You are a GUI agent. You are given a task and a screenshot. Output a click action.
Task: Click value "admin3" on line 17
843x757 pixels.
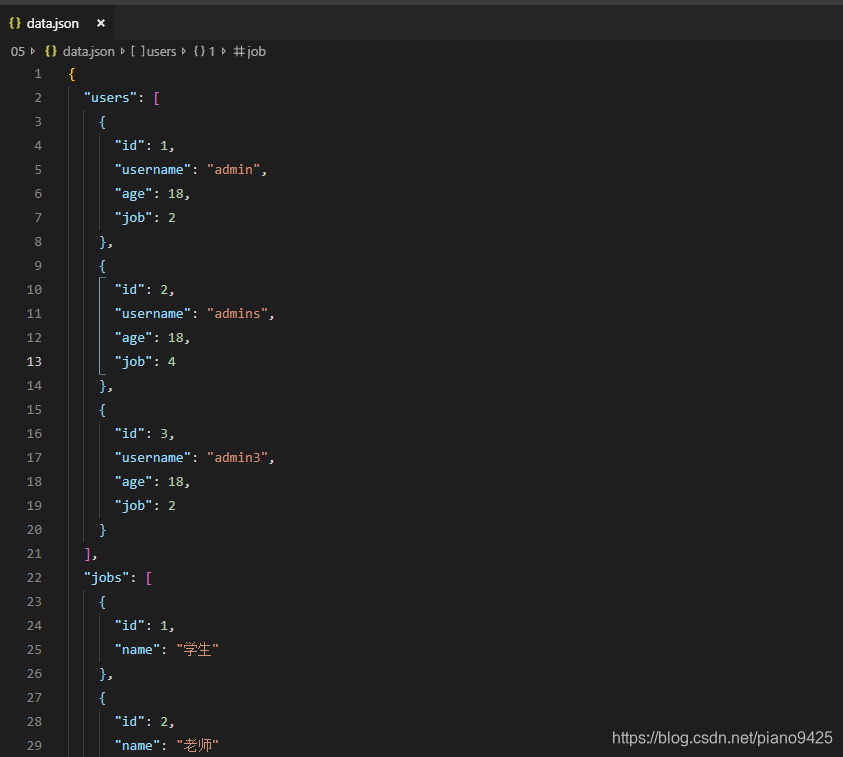pyautogui.click(x=237, y=458)
